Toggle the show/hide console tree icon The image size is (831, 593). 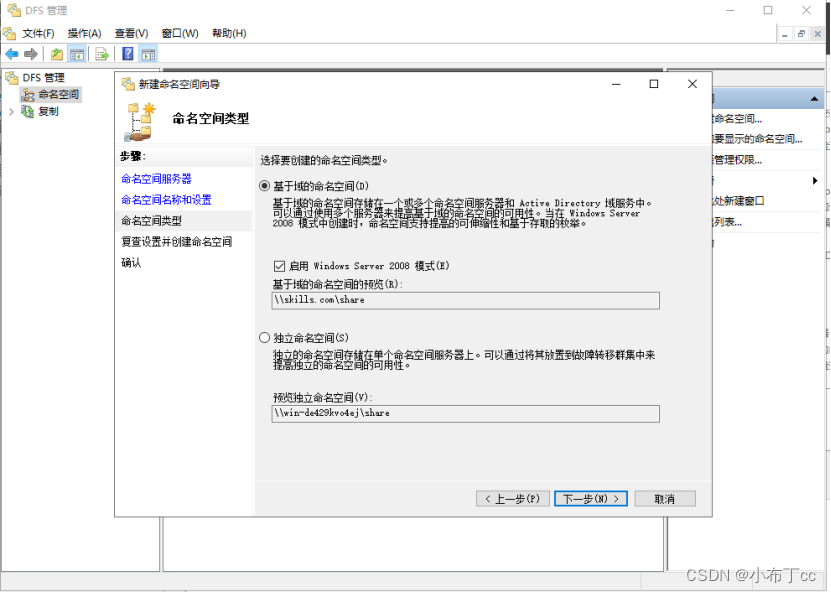(x=77, y=54)
